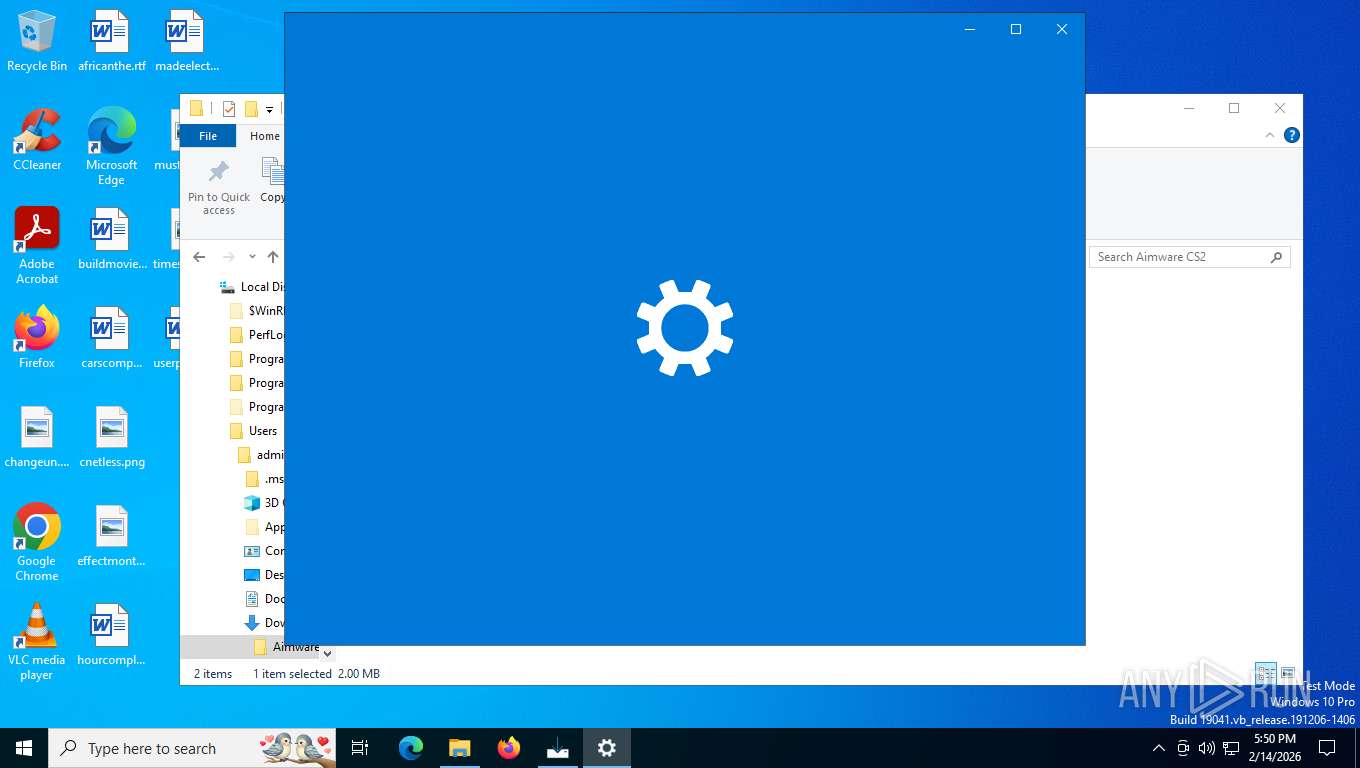Viewport: 1360px width, 768px height.
Task: Launch Firefox from the desktop shortcut
Action: click(37, 338)
